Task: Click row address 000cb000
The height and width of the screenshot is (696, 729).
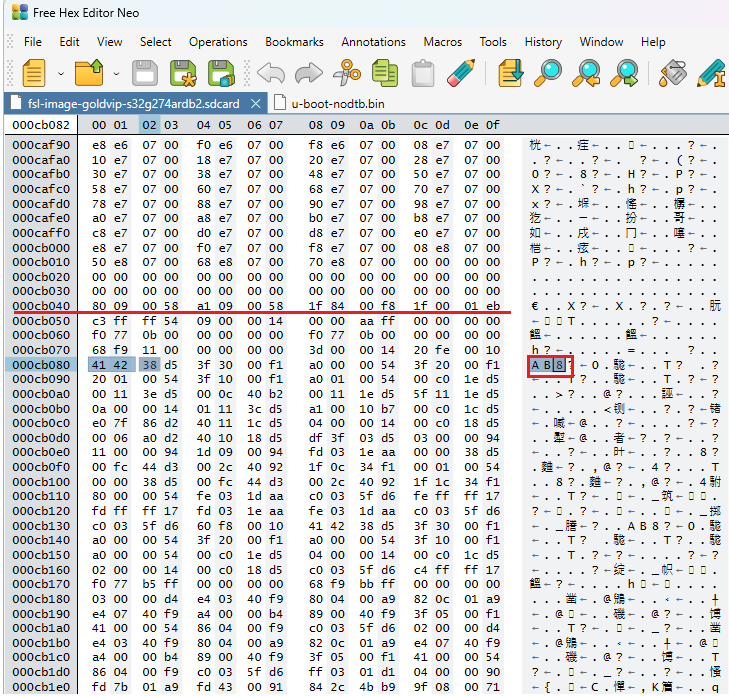Action: [x=41, y=248]
